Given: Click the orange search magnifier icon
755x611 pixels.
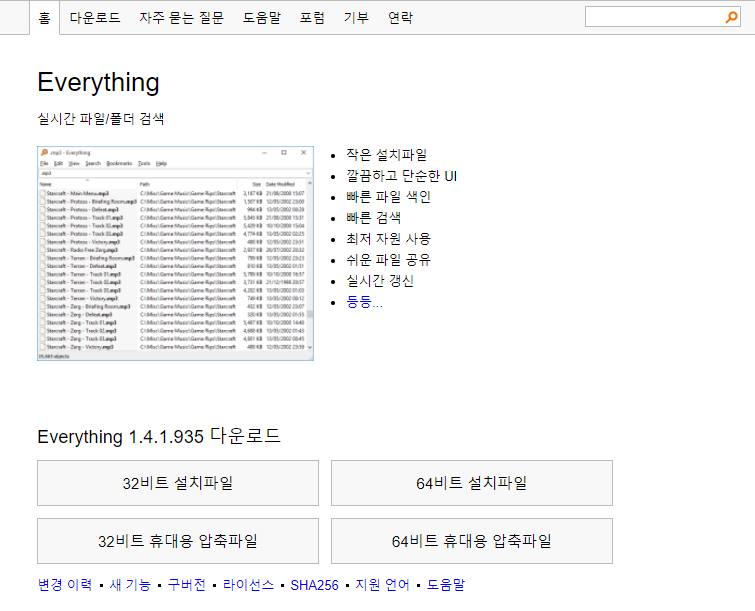Looking at the screenshot, I should (731, 17).
